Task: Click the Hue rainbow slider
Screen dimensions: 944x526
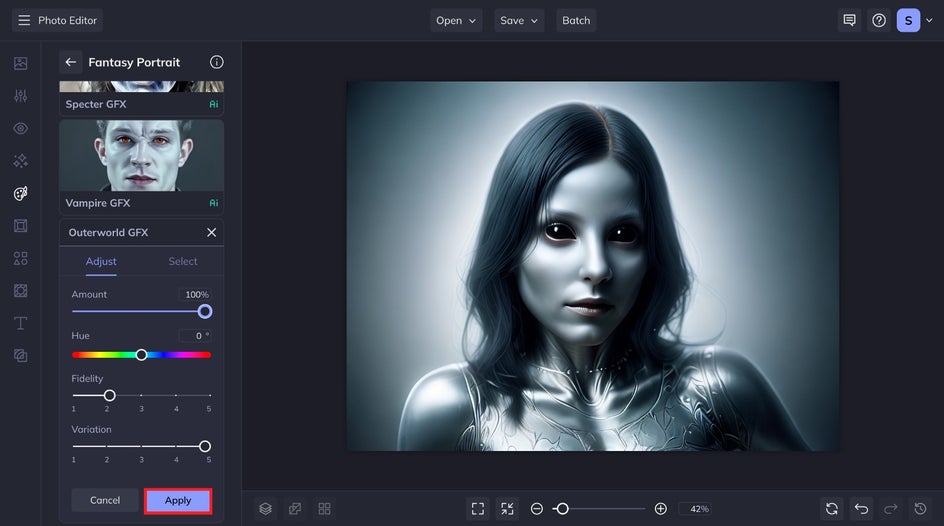Action: [141, 355]
